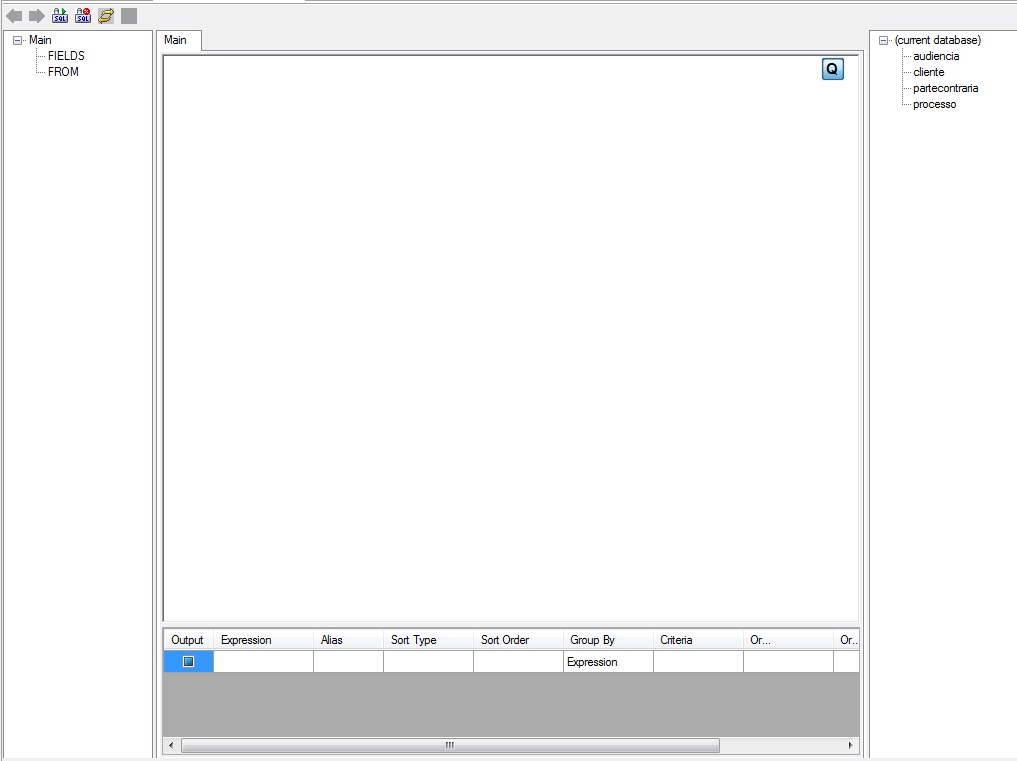Click the empty Expression cell in grid
Viewport: 1017px width, 761px height.
click(x=263, y=662)
